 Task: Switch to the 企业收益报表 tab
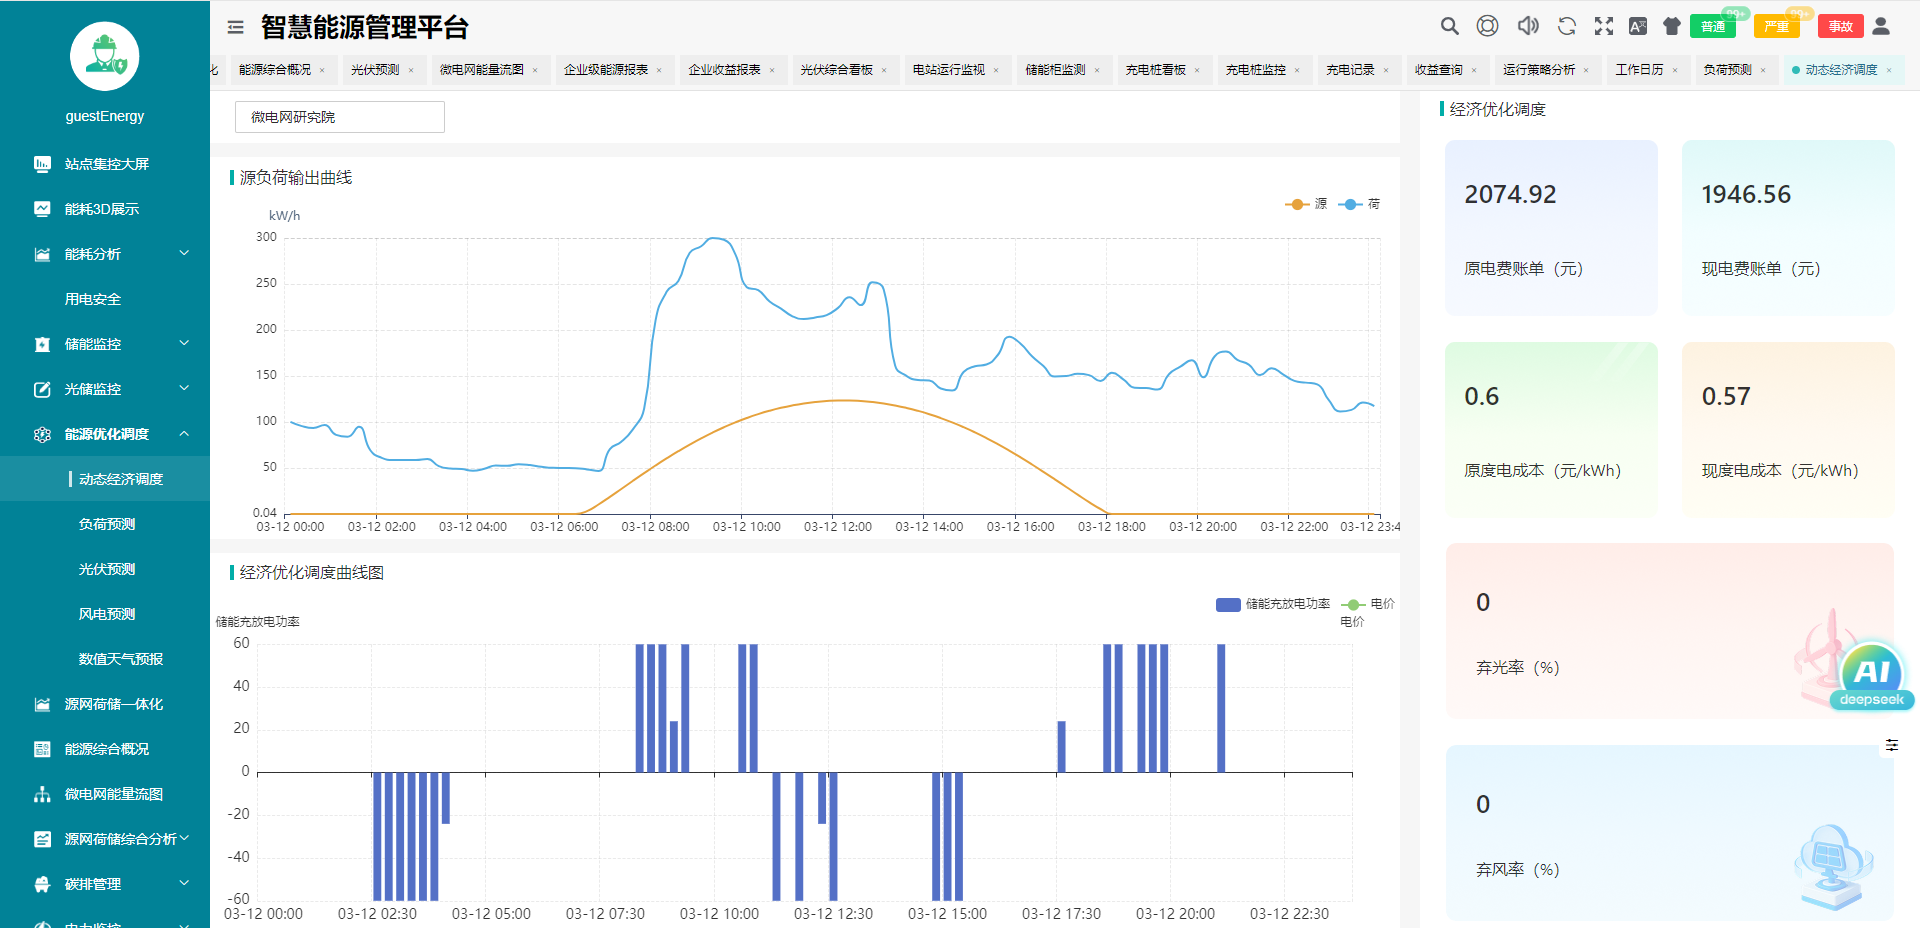point(724,70)
